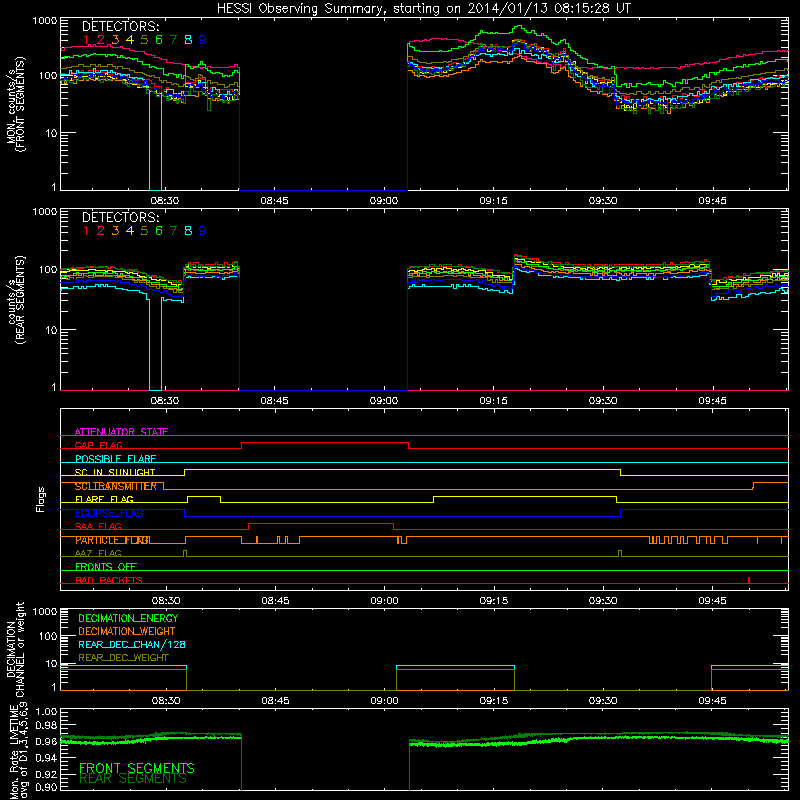Click the vertical Flags axis label
Viewport: 800px width, 800px height.
(41, 499)
